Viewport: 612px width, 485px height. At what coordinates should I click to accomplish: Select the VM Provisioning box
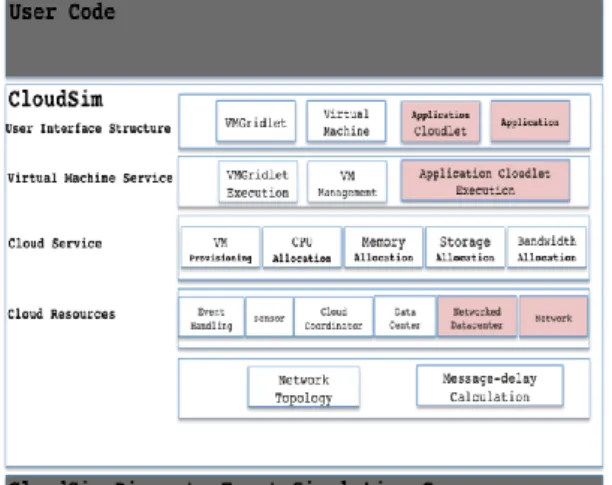click(221, 247)
